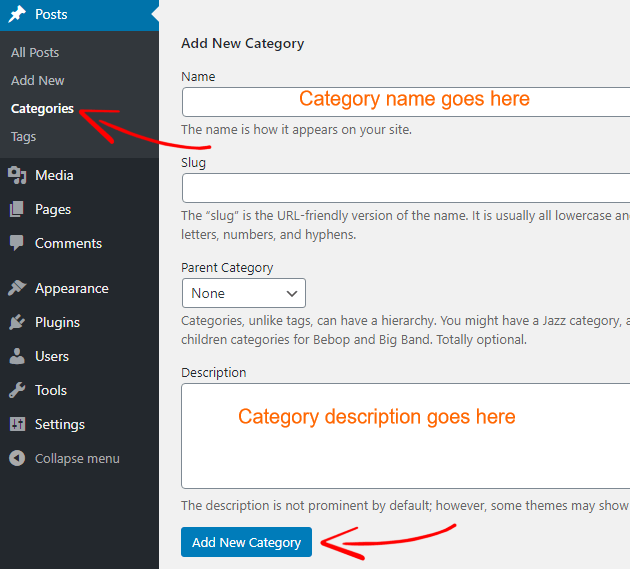
Task: Open the Media menu label
Action: pyautogui.click(x=54, y=176)
